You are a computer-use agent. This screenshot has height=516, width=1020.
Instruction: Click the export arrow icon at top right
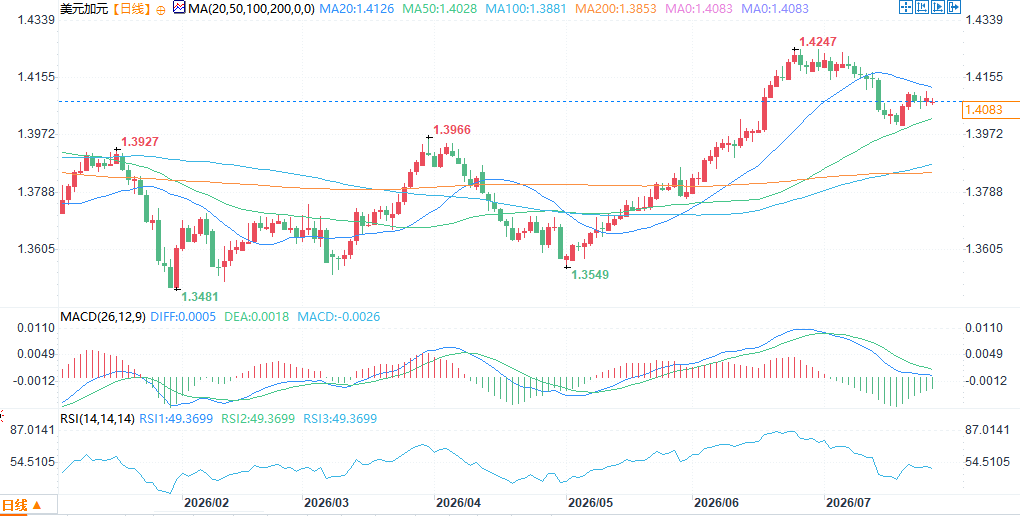point(954,7)
